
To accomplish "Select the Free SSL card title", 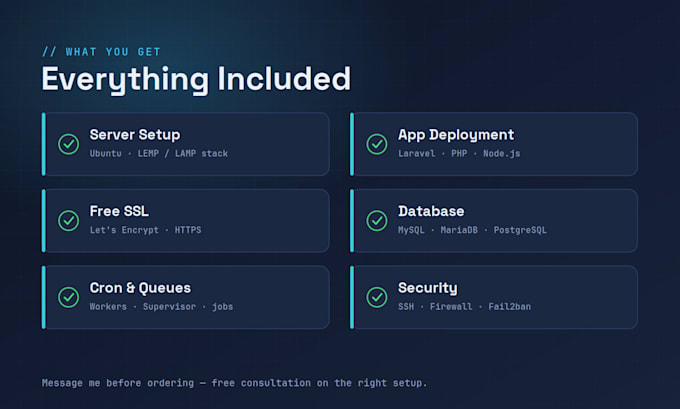I will (x=119, y=211).
